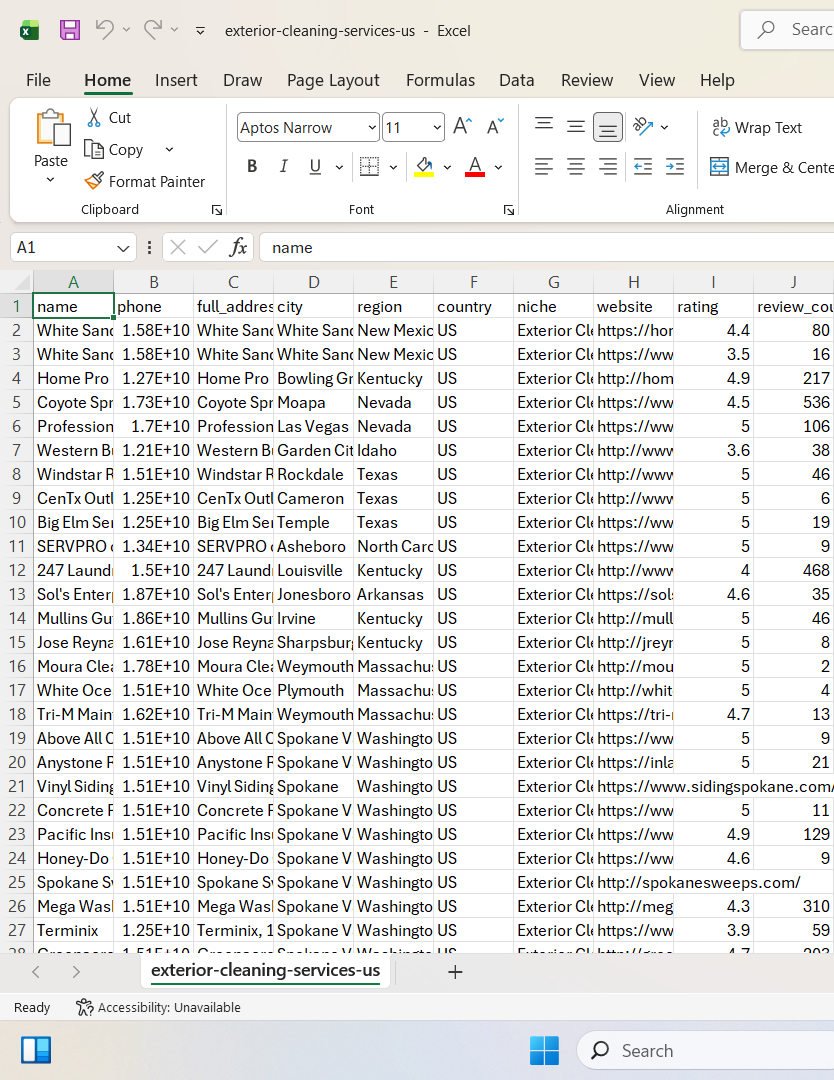Open the font name combo box

[308, 127]
